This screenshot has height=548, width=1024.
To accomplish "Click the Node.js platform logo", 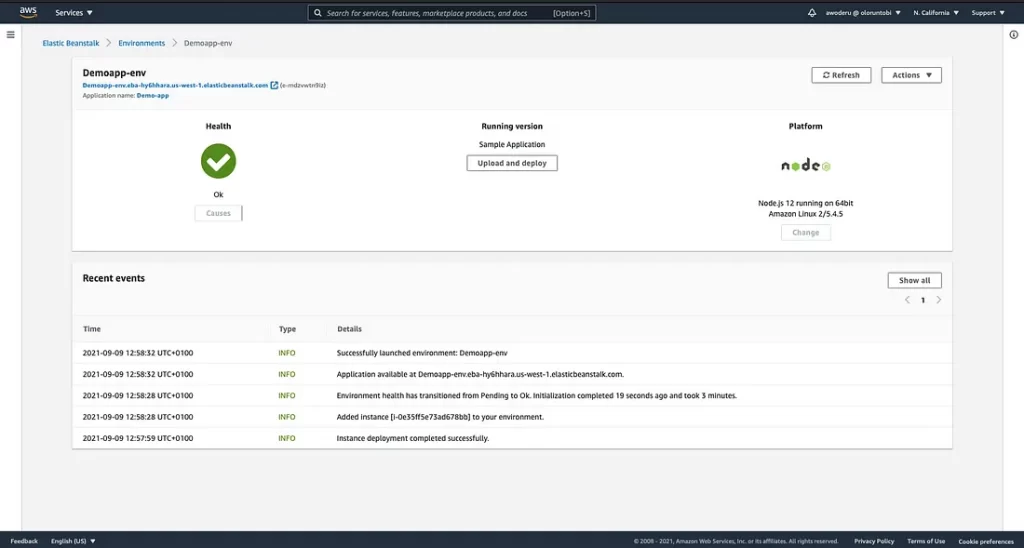I will [805, 165].
